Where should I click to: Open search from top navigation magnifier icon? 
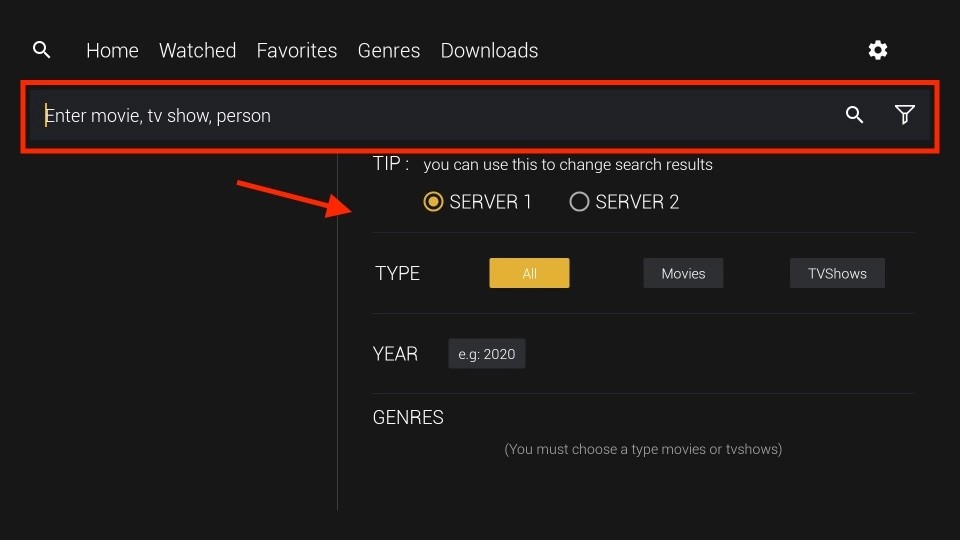pos(42,50)
